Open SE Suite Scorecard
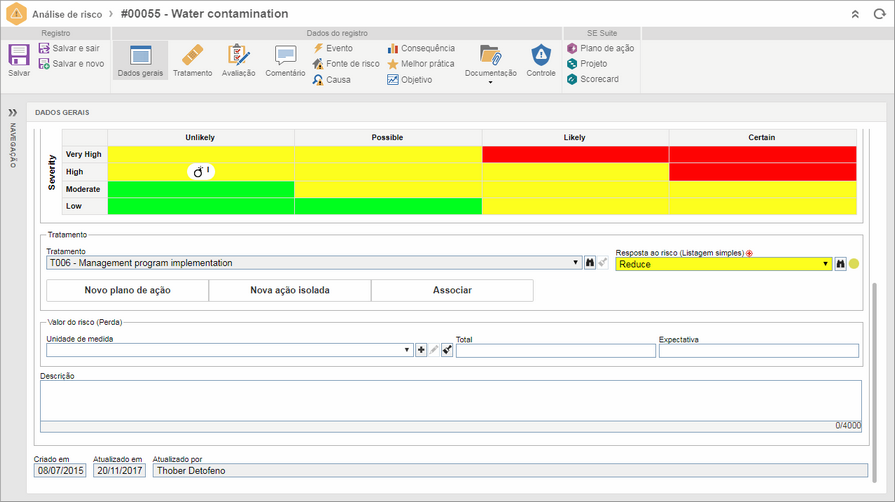The image size is (895, 502). point(592,79)
